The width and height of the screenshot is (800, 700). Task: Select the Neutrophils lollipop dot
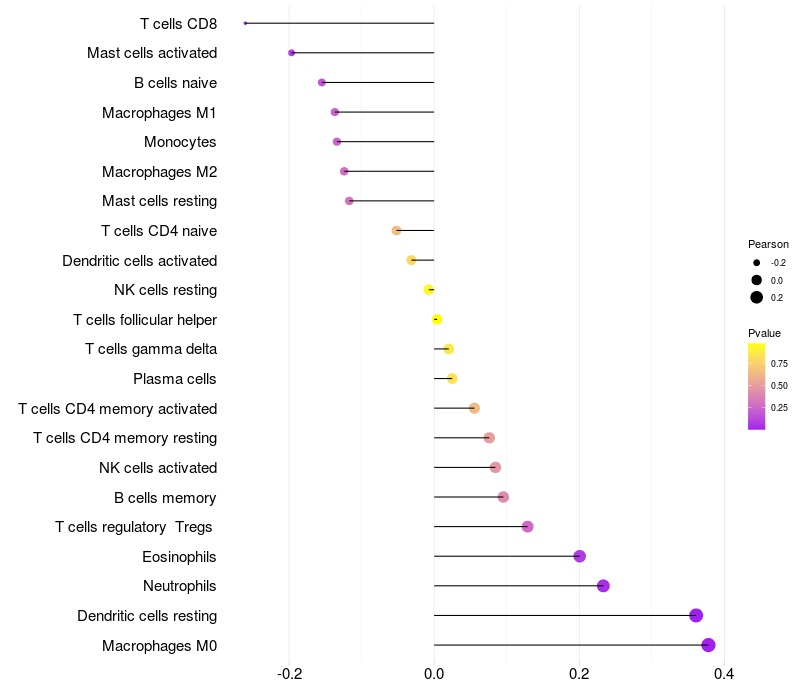tap(603, 586)
